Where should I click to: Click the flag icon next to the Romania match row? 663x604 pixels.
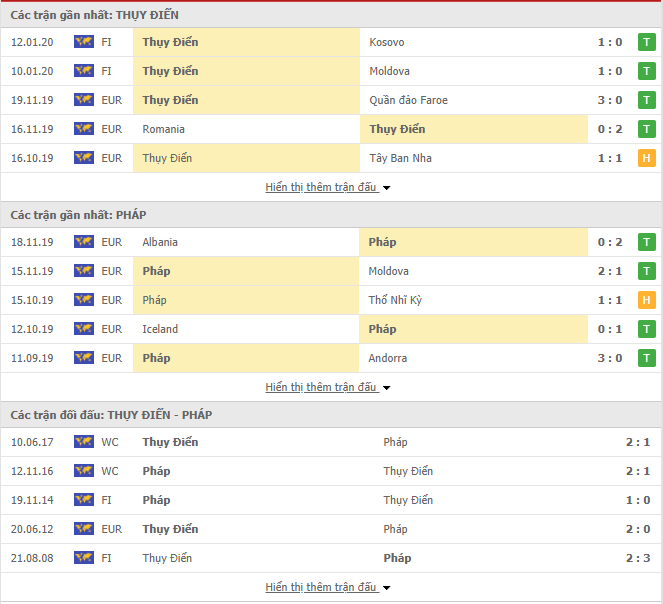(84, 129)
